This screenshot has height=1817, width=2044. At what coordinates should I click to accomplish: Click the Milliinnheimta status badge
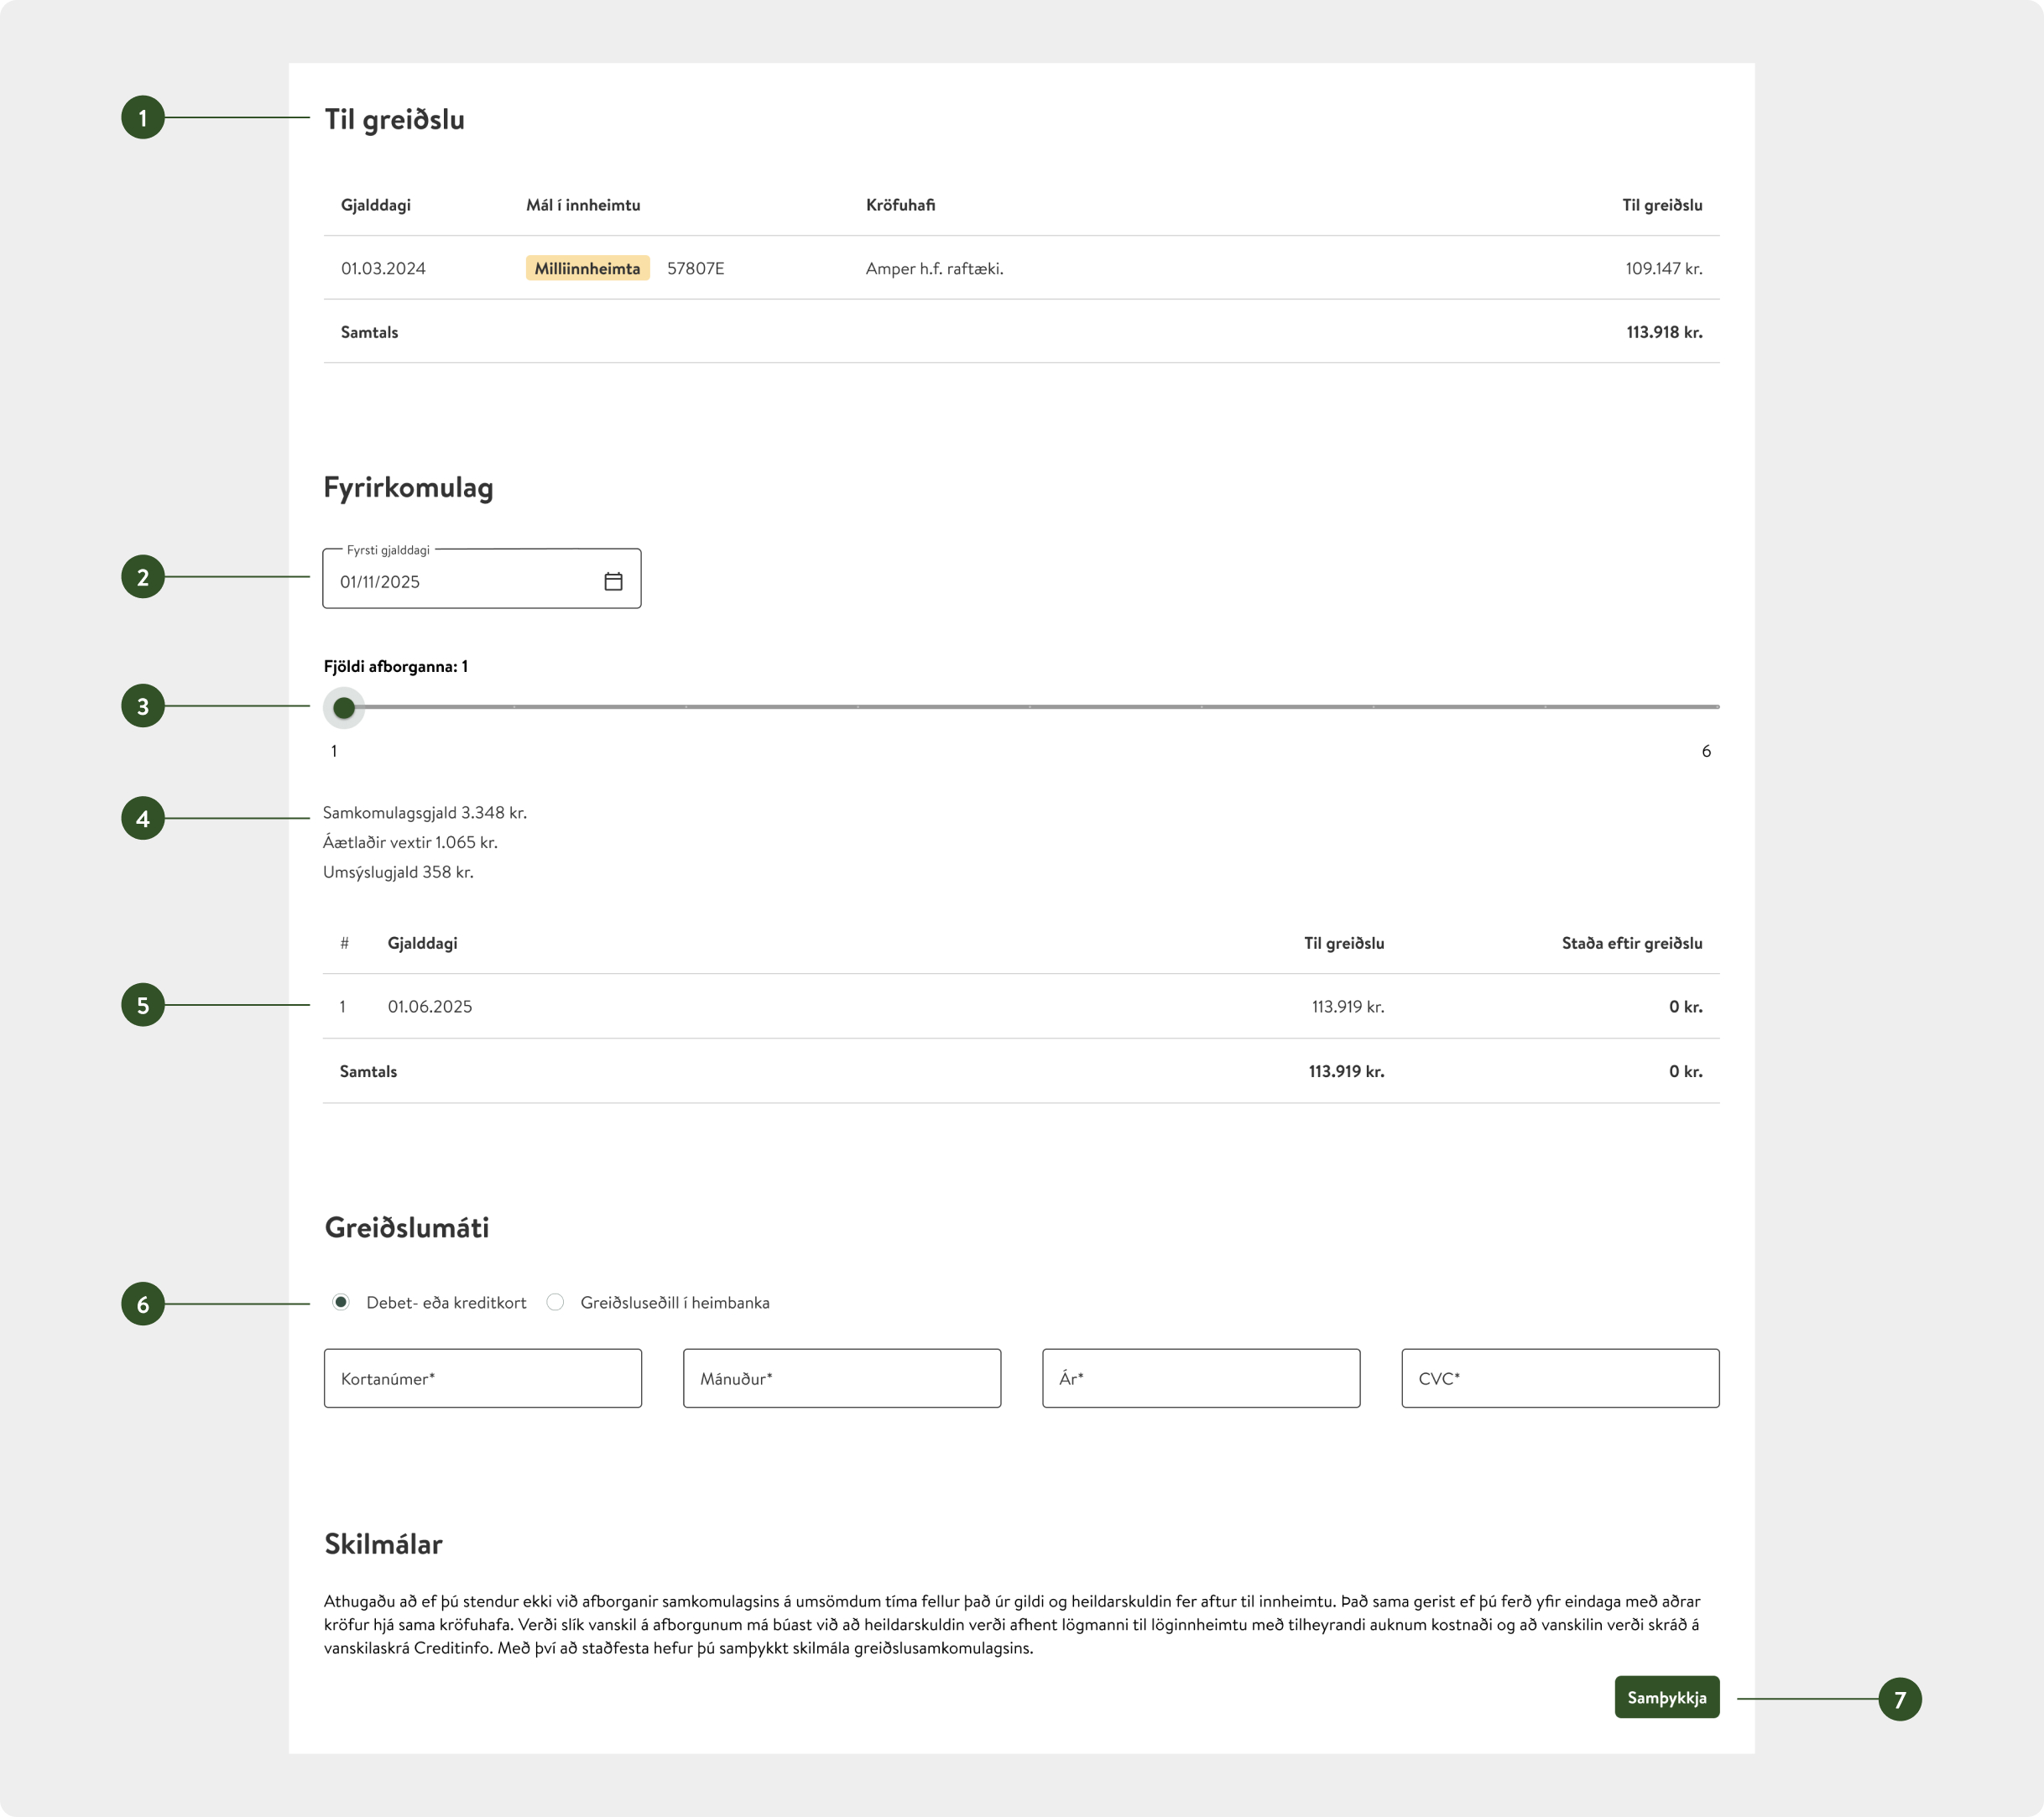pos(587,268)
